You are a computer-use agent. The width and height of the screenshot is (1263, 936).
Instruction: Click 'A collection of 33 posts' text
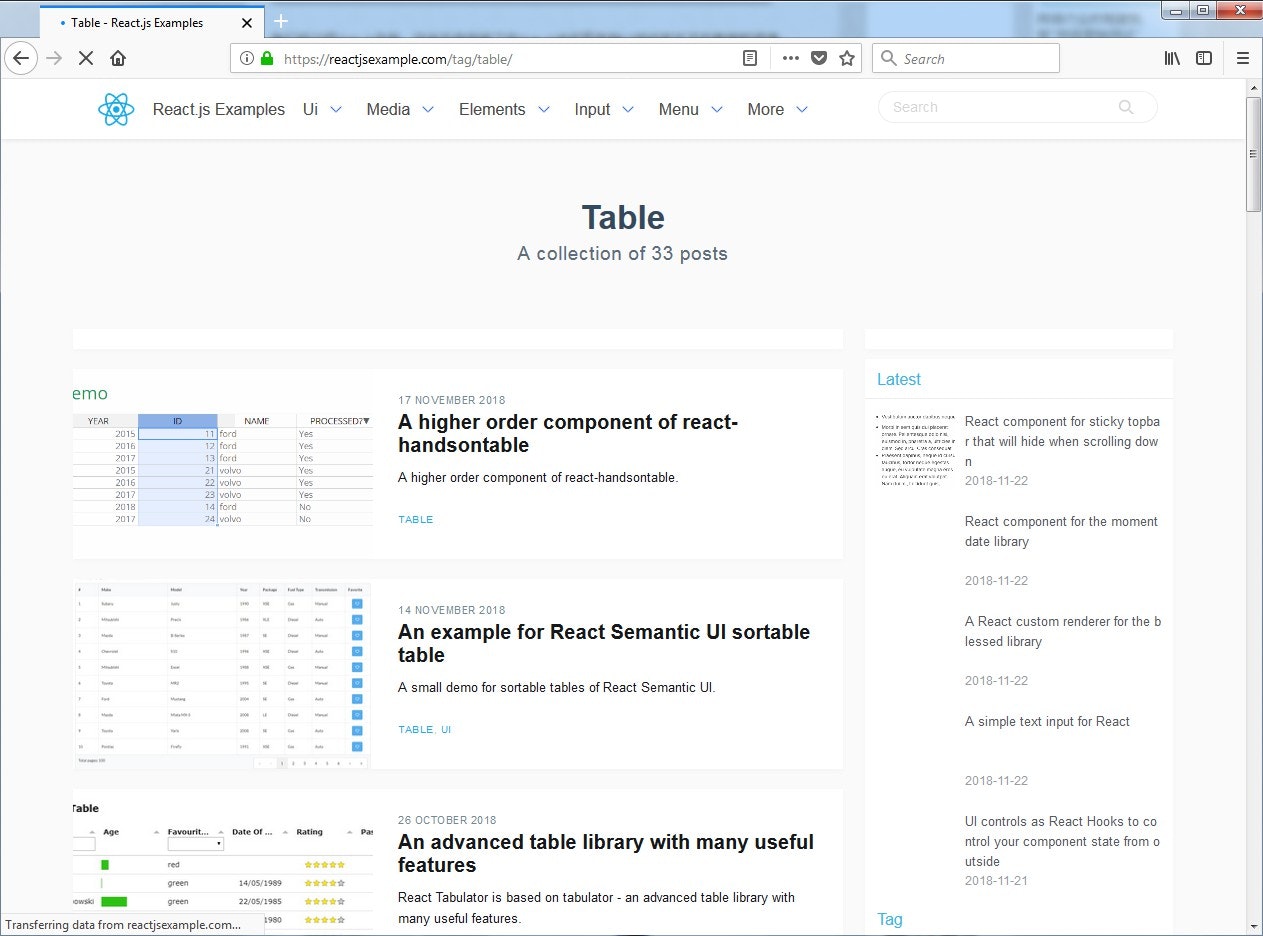[622, 254]
